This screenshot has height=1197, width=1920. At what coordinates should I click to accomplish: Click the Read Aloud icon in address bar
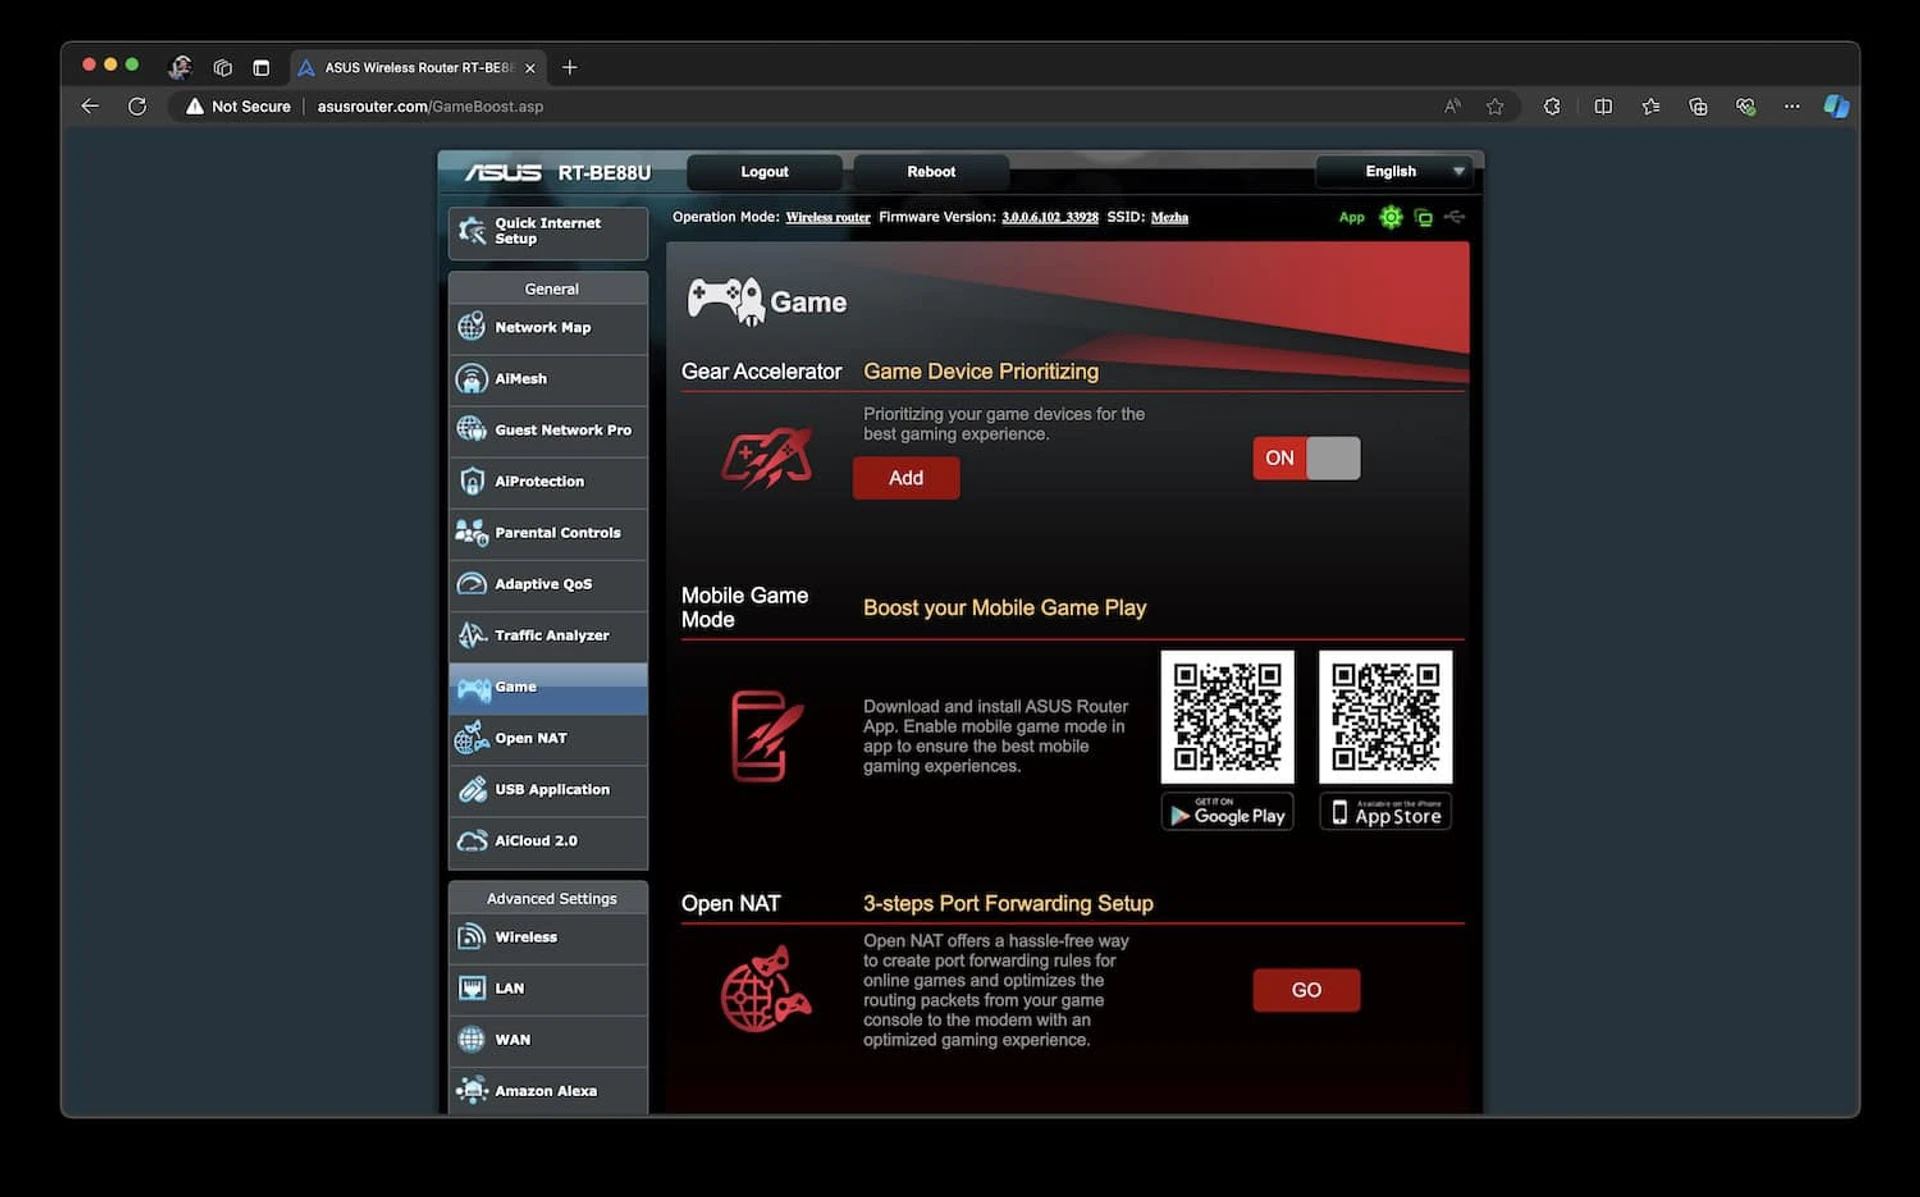pyautogui.click(x=1453, y=106)
